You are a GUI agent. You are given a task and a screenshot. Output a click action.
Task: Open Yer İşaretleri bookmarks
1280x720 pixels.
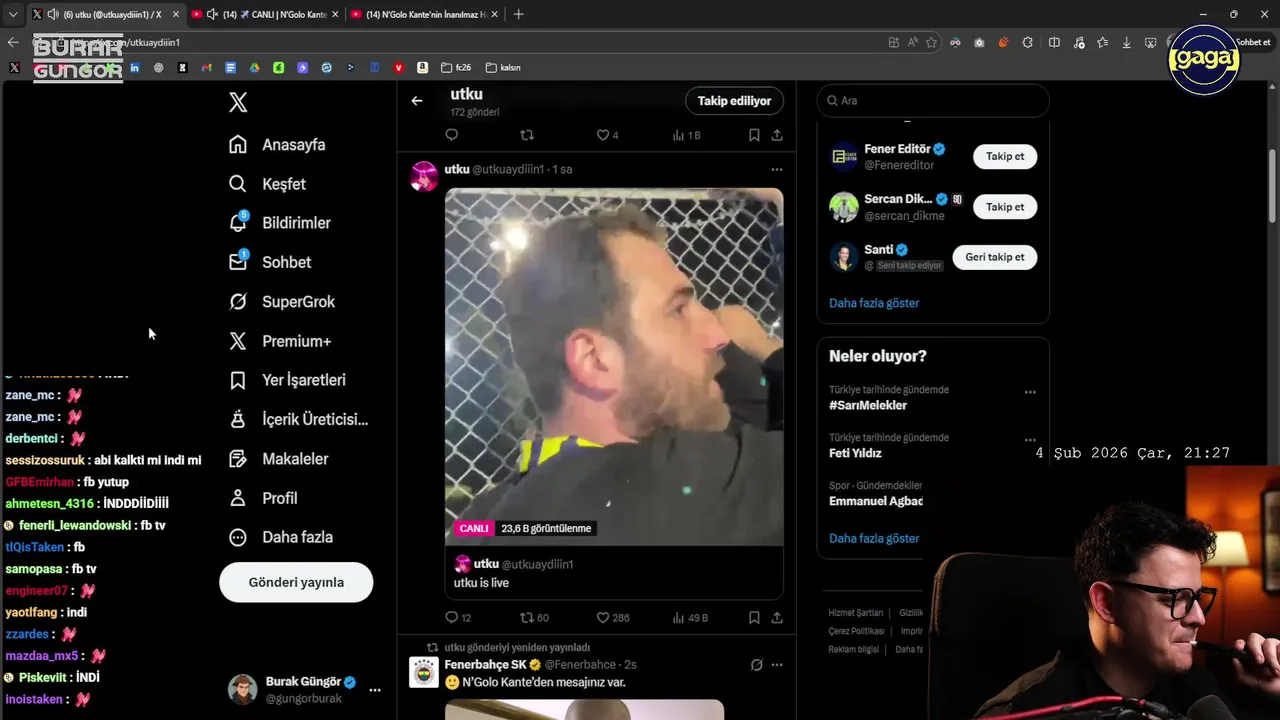click(287, 380)
